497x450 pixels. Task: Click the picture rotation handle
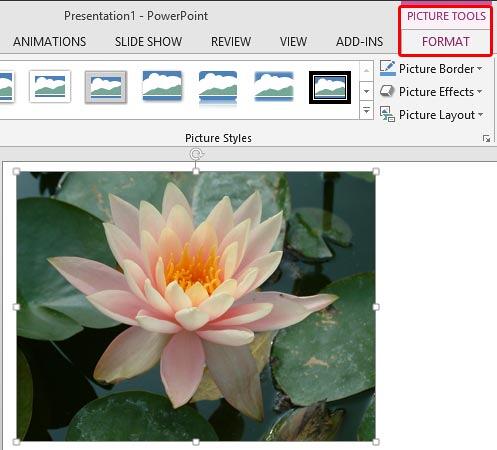pyautogui.click(x=196, y=154)
